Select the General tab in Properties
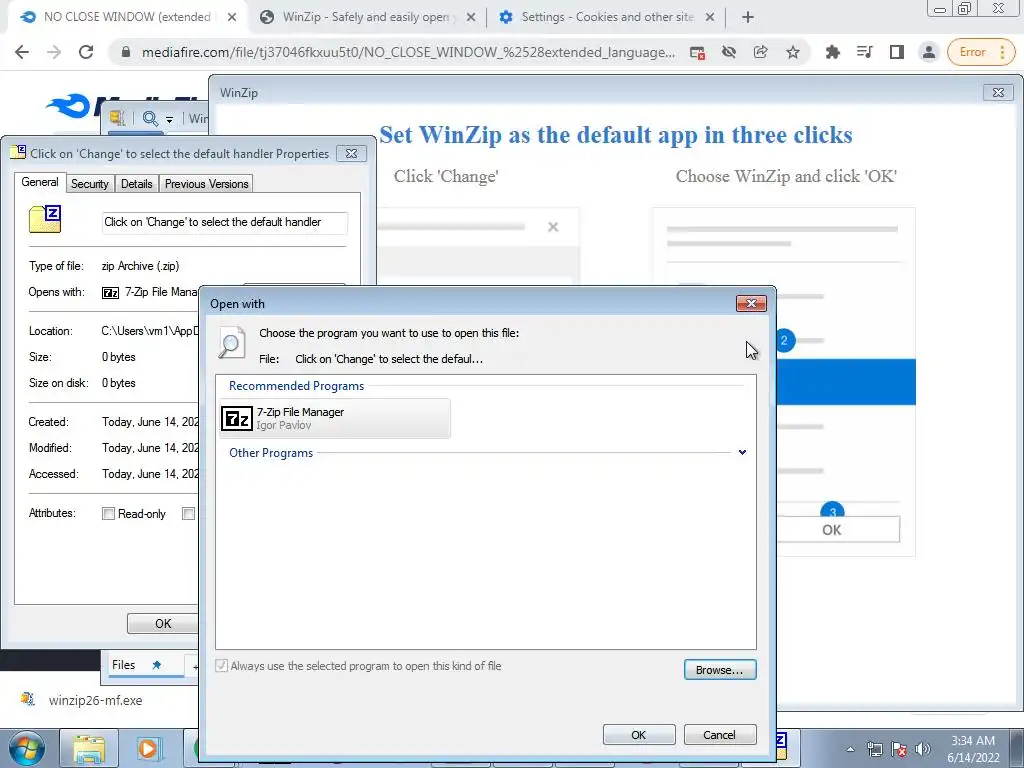Image resolution: width=1024 pixels, height=768 pixels. (x=40, y=182)
